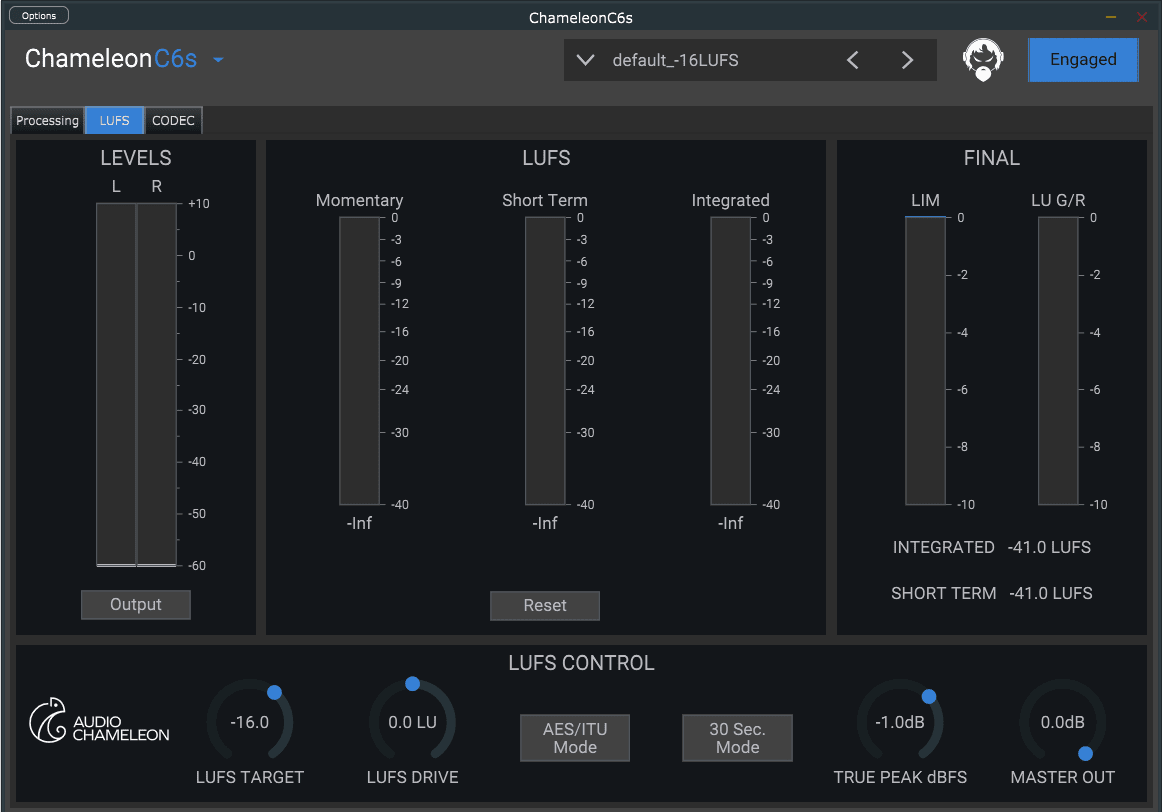Viewport: 1162px width, 812px height.
Task: Go to the next preset arrow
Action: (x=907, y=60)
